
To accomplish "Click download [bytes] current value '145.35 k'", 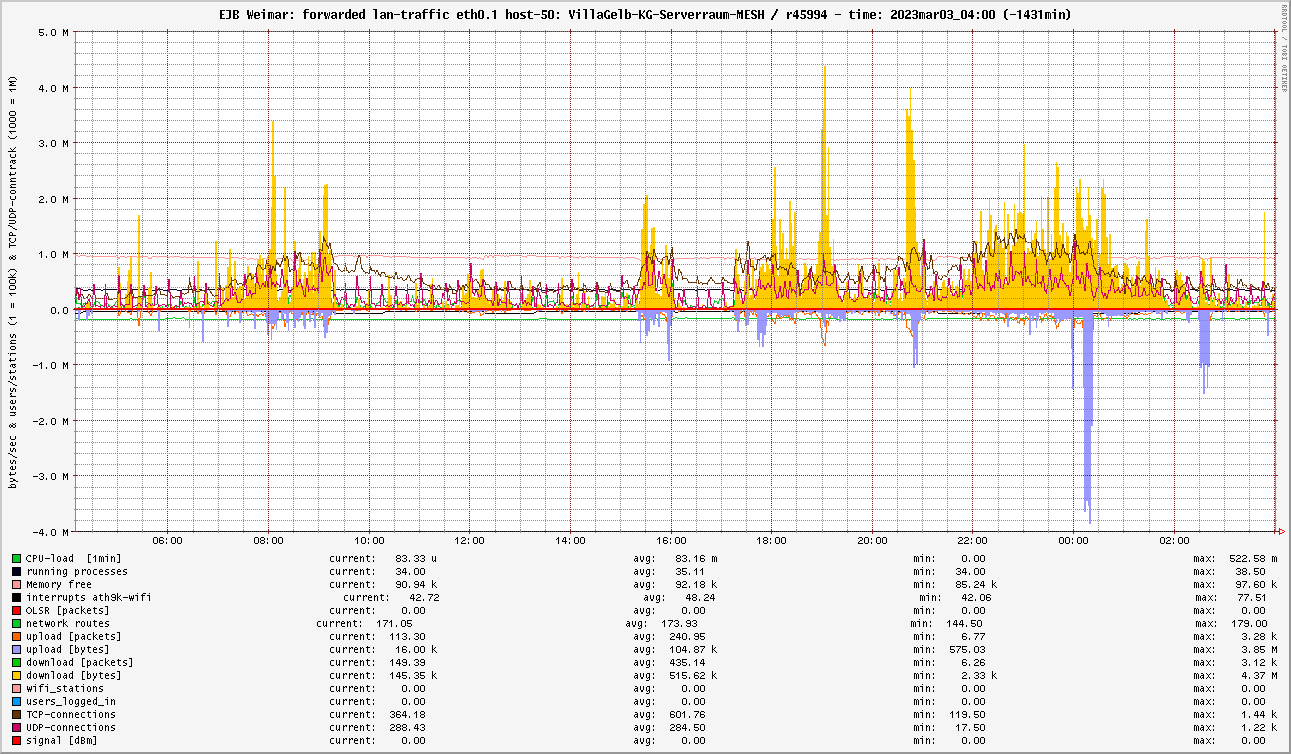I will pos(413,675).
